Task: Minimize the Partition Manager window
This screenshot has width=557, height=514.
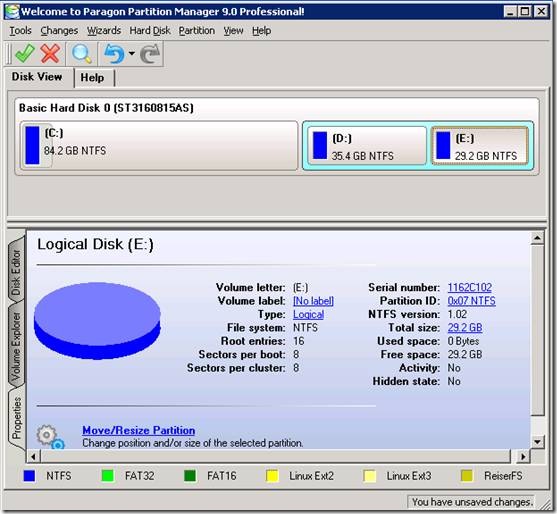Action: (510, 12)
